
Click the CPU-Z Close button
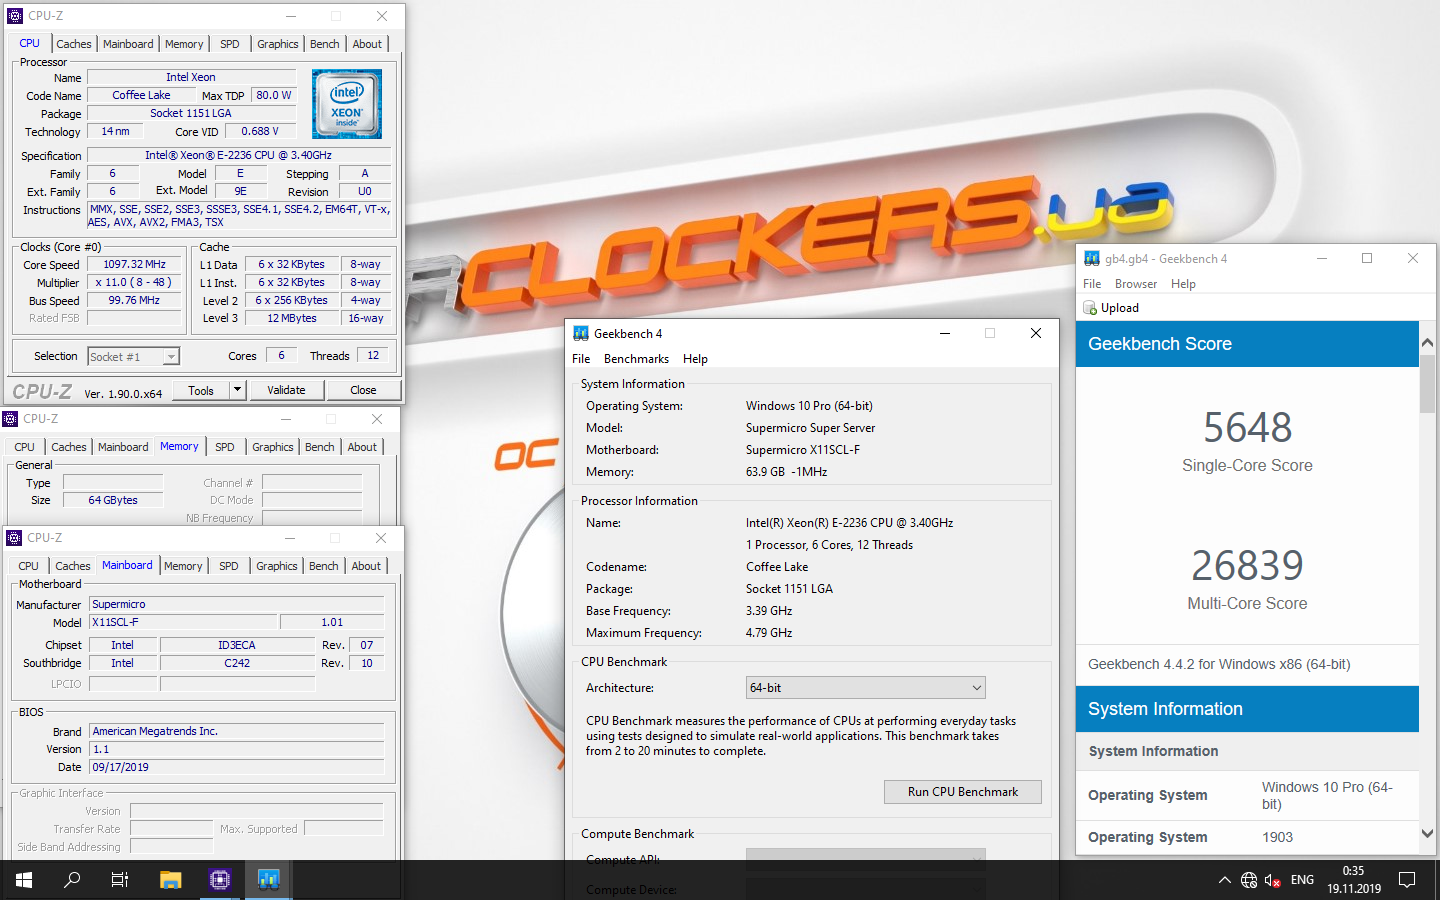tap(363, 390)
